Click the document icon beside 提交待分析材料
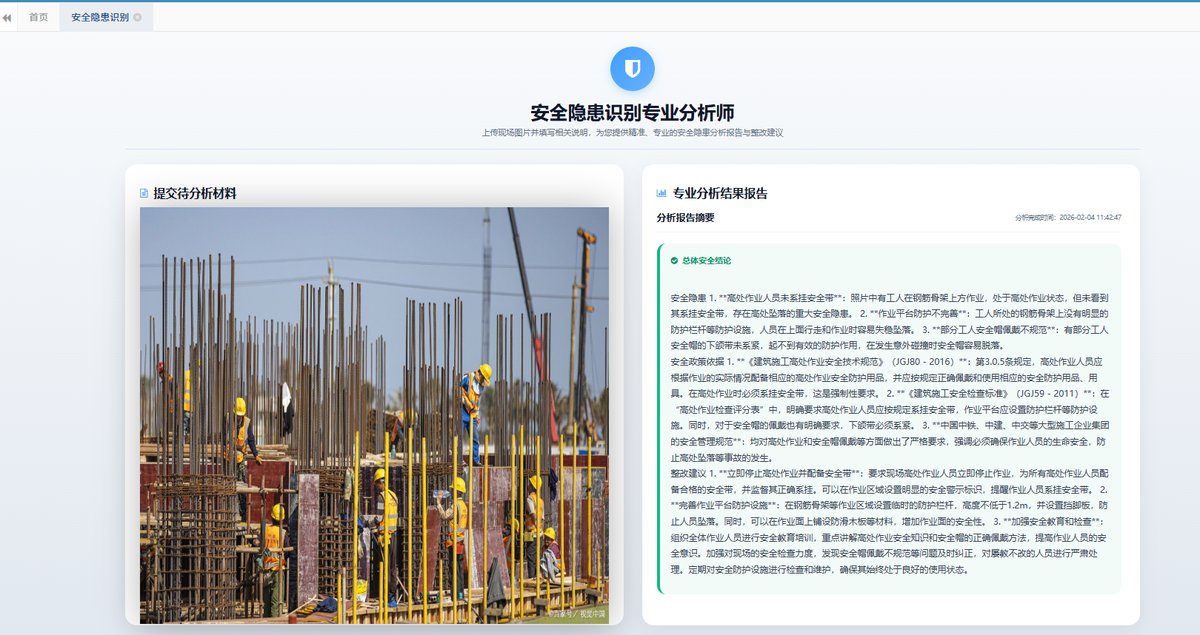 (144, 193)
